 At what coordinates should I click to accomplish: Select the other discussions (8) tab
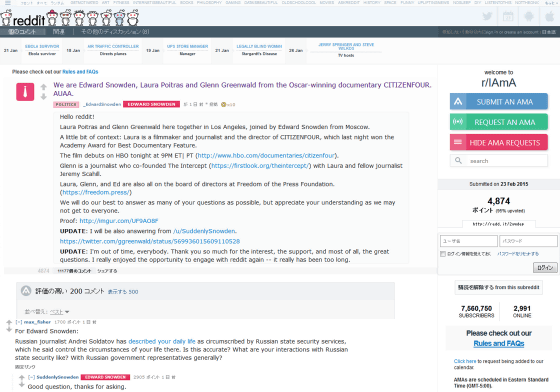[x=115, y=32]
